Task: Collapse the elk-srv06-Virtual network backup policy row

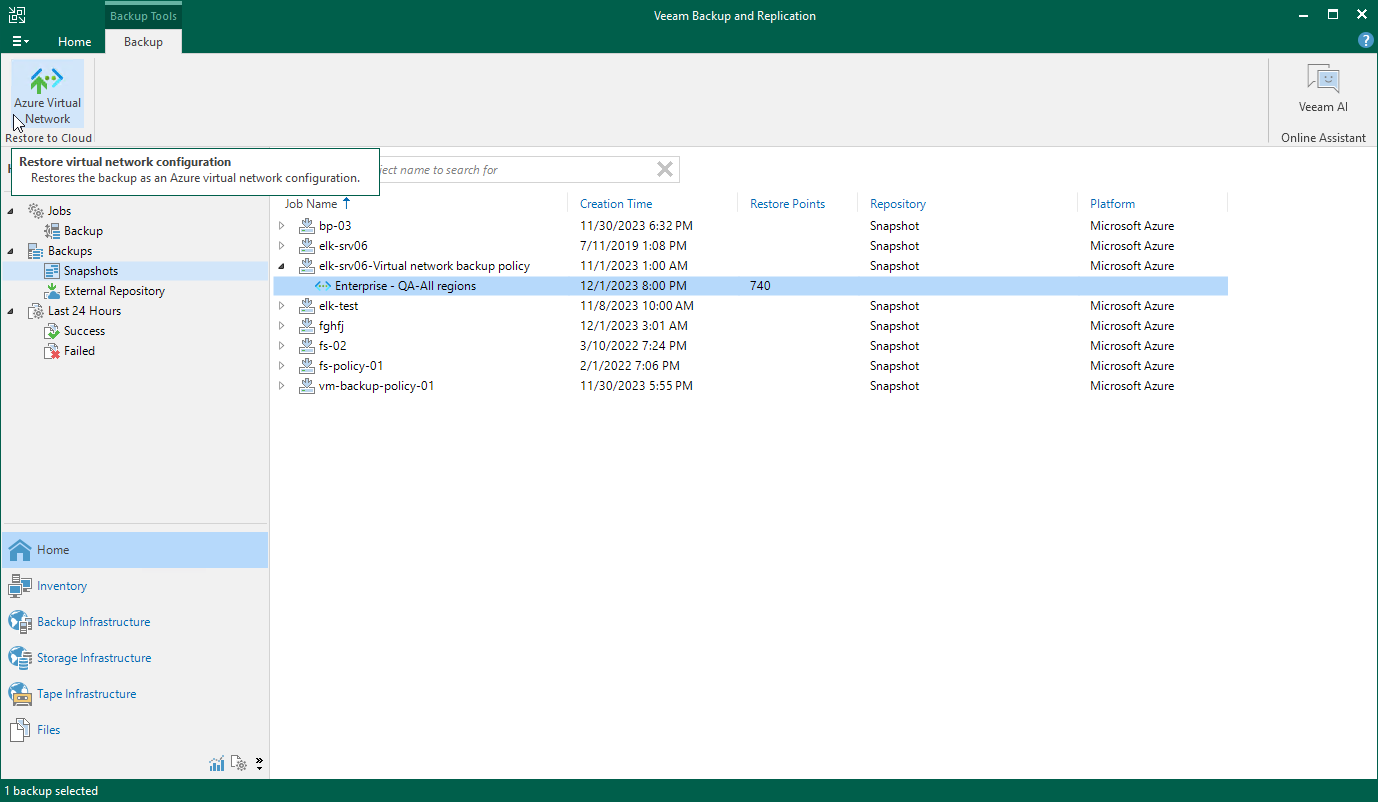Action: coord(281,266)
